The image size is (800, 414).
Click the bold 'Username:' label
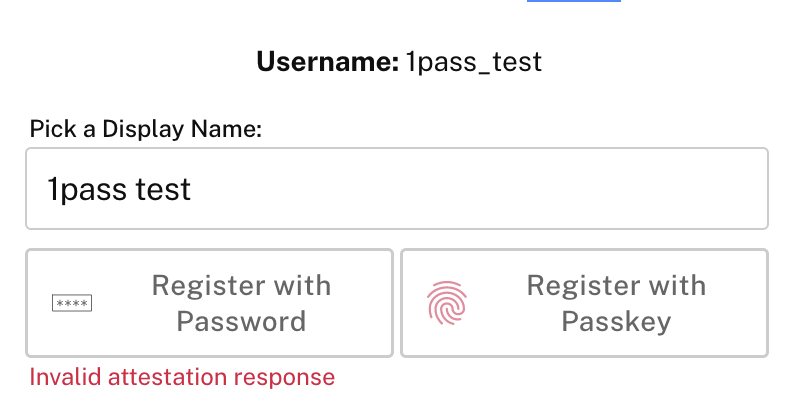tap(328, 62)
